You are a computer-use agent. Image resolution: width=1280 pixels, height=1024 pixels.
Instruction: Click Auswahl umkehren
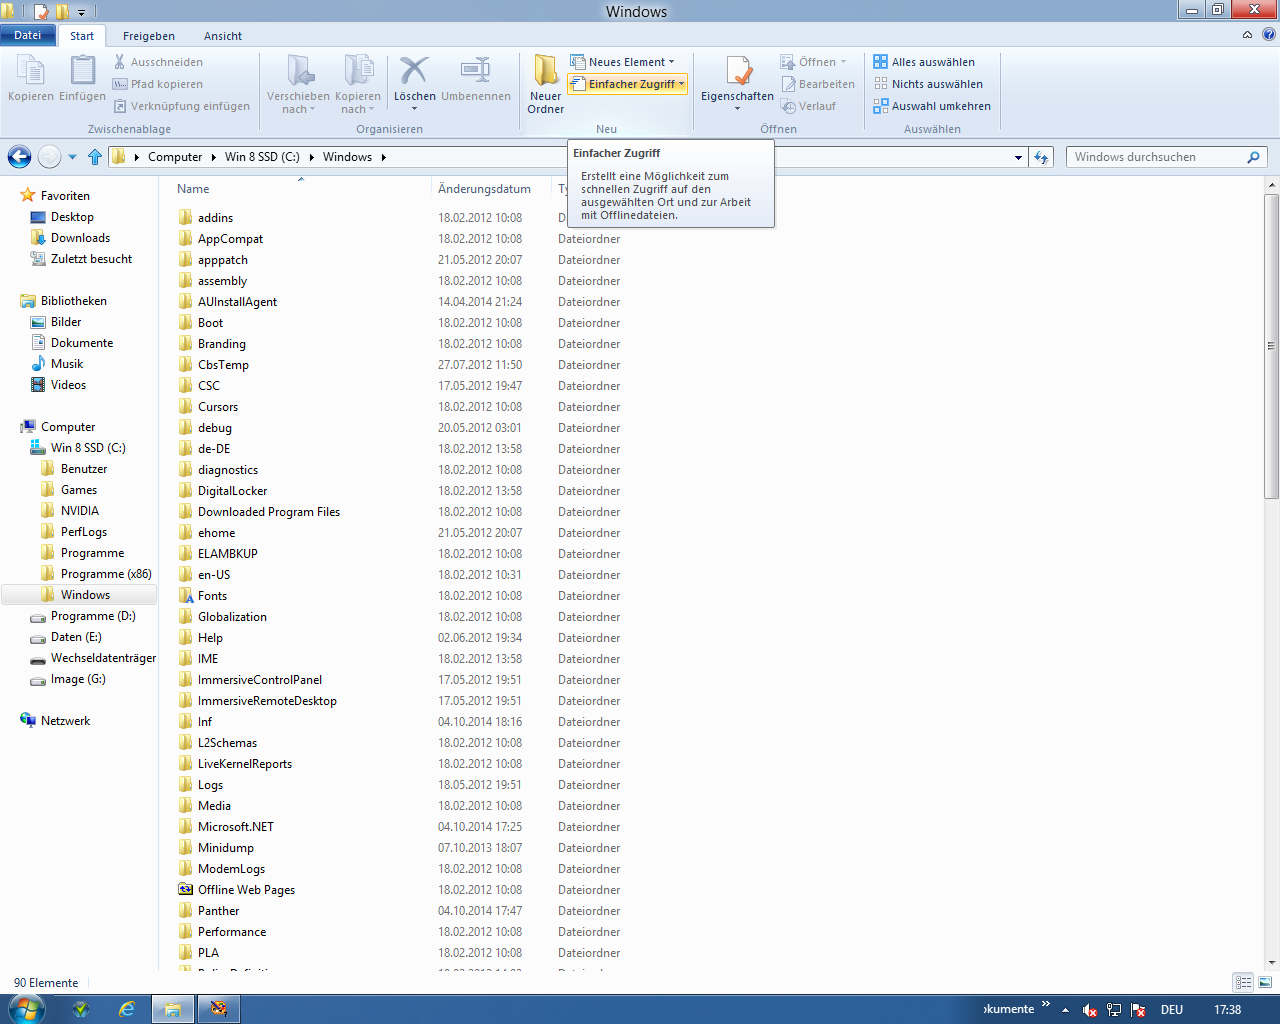click(932, 106)
